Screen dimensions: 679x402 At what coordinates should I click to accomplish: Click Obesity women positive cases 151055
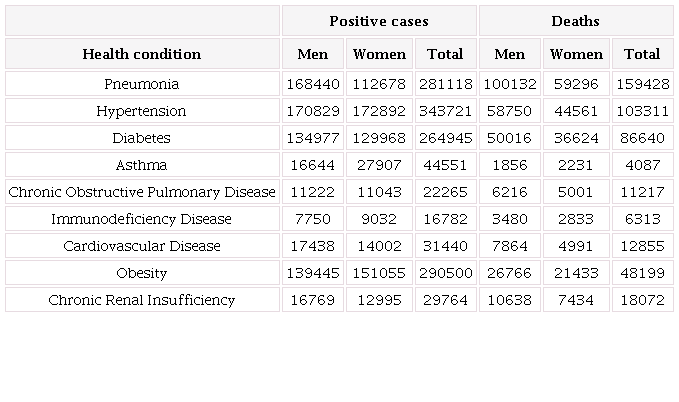click(379, 273)
